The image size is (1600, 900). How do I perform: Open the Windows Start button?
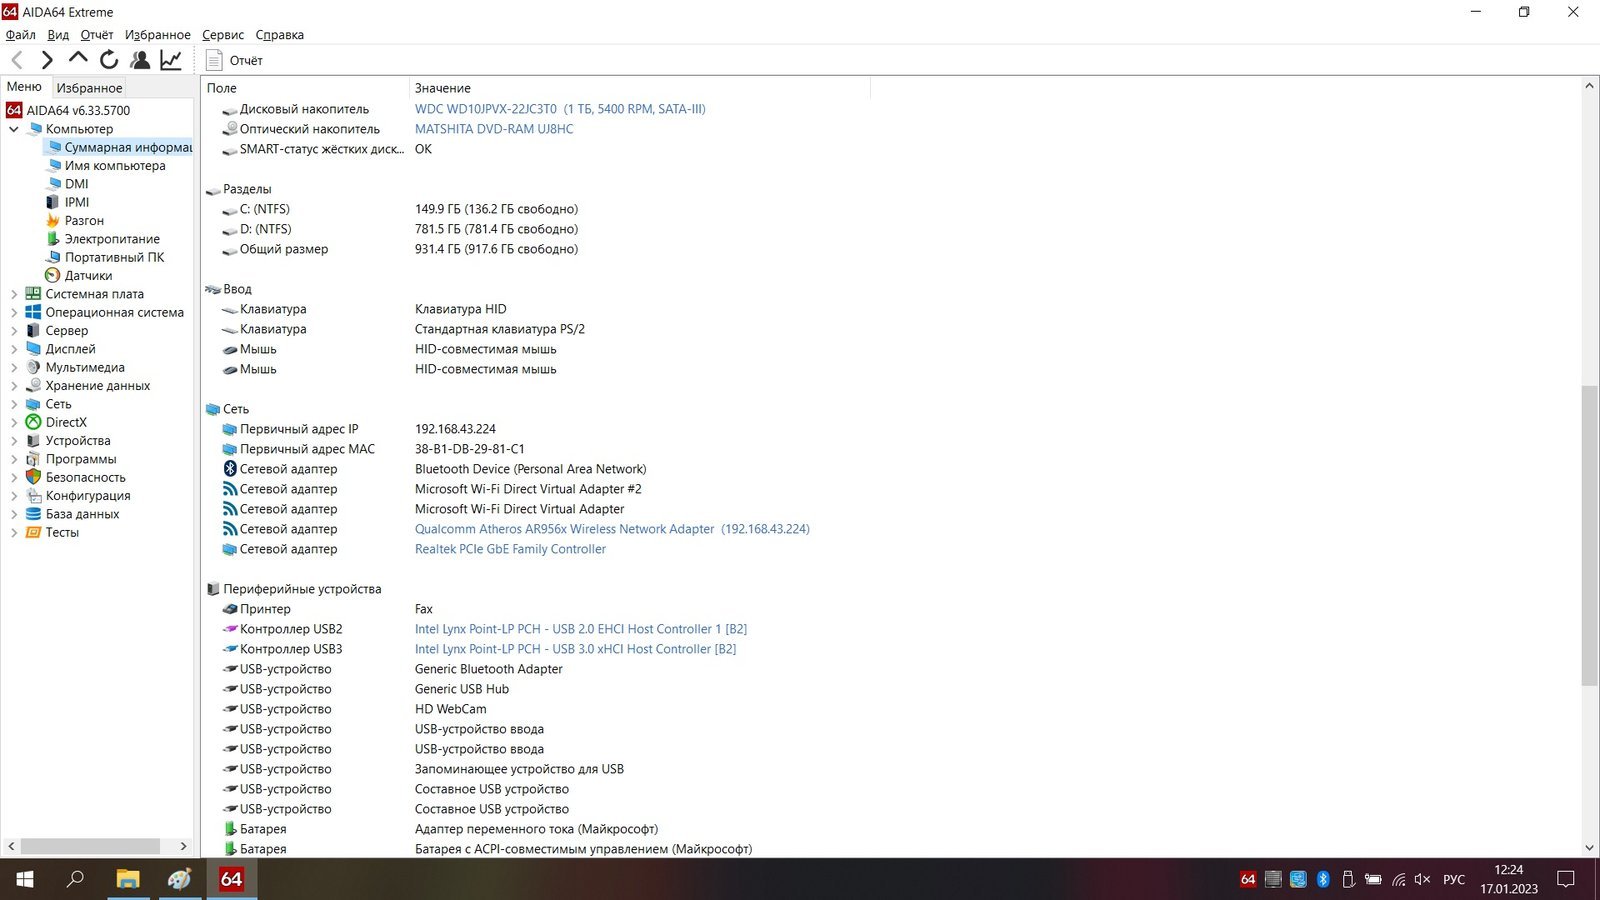pyautogui.click(x=25, y=879)
